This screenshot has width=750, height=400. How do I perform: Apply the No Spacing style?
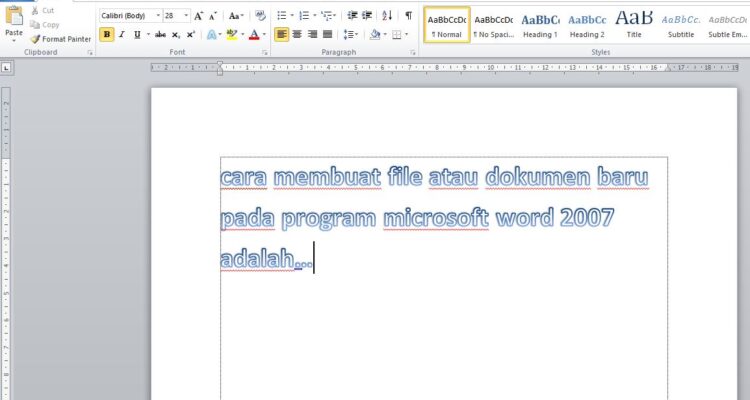(494, 25)
